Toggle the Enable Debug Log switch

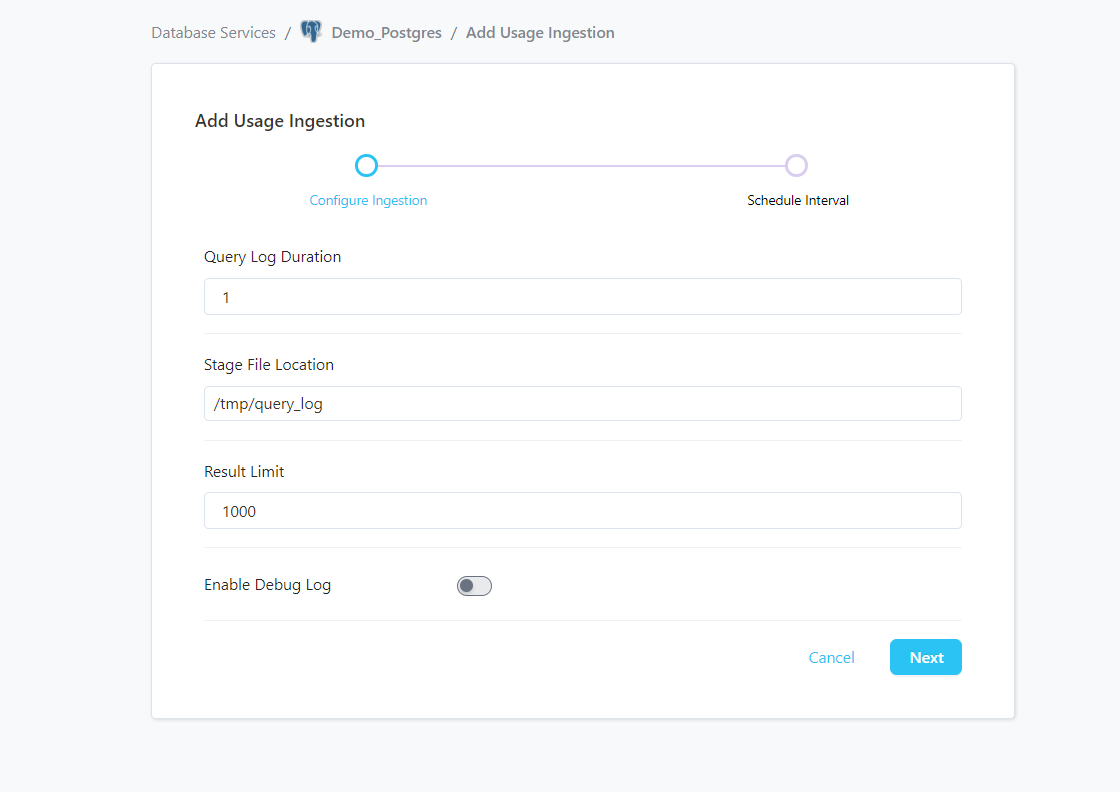(x=474, y=586)
